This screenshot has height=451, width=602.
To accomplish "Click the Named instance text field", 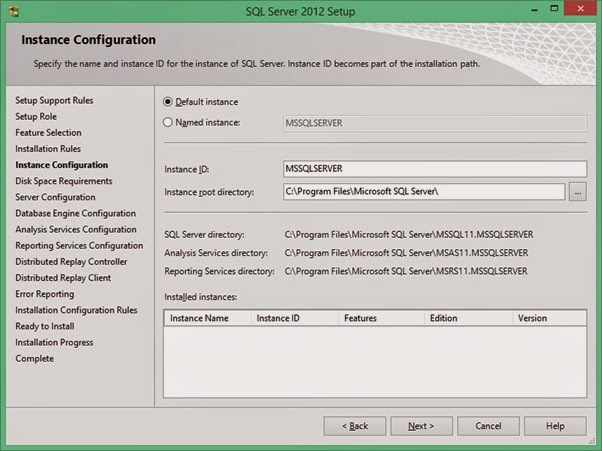I will pyautogui.click(x=435, y=123).
